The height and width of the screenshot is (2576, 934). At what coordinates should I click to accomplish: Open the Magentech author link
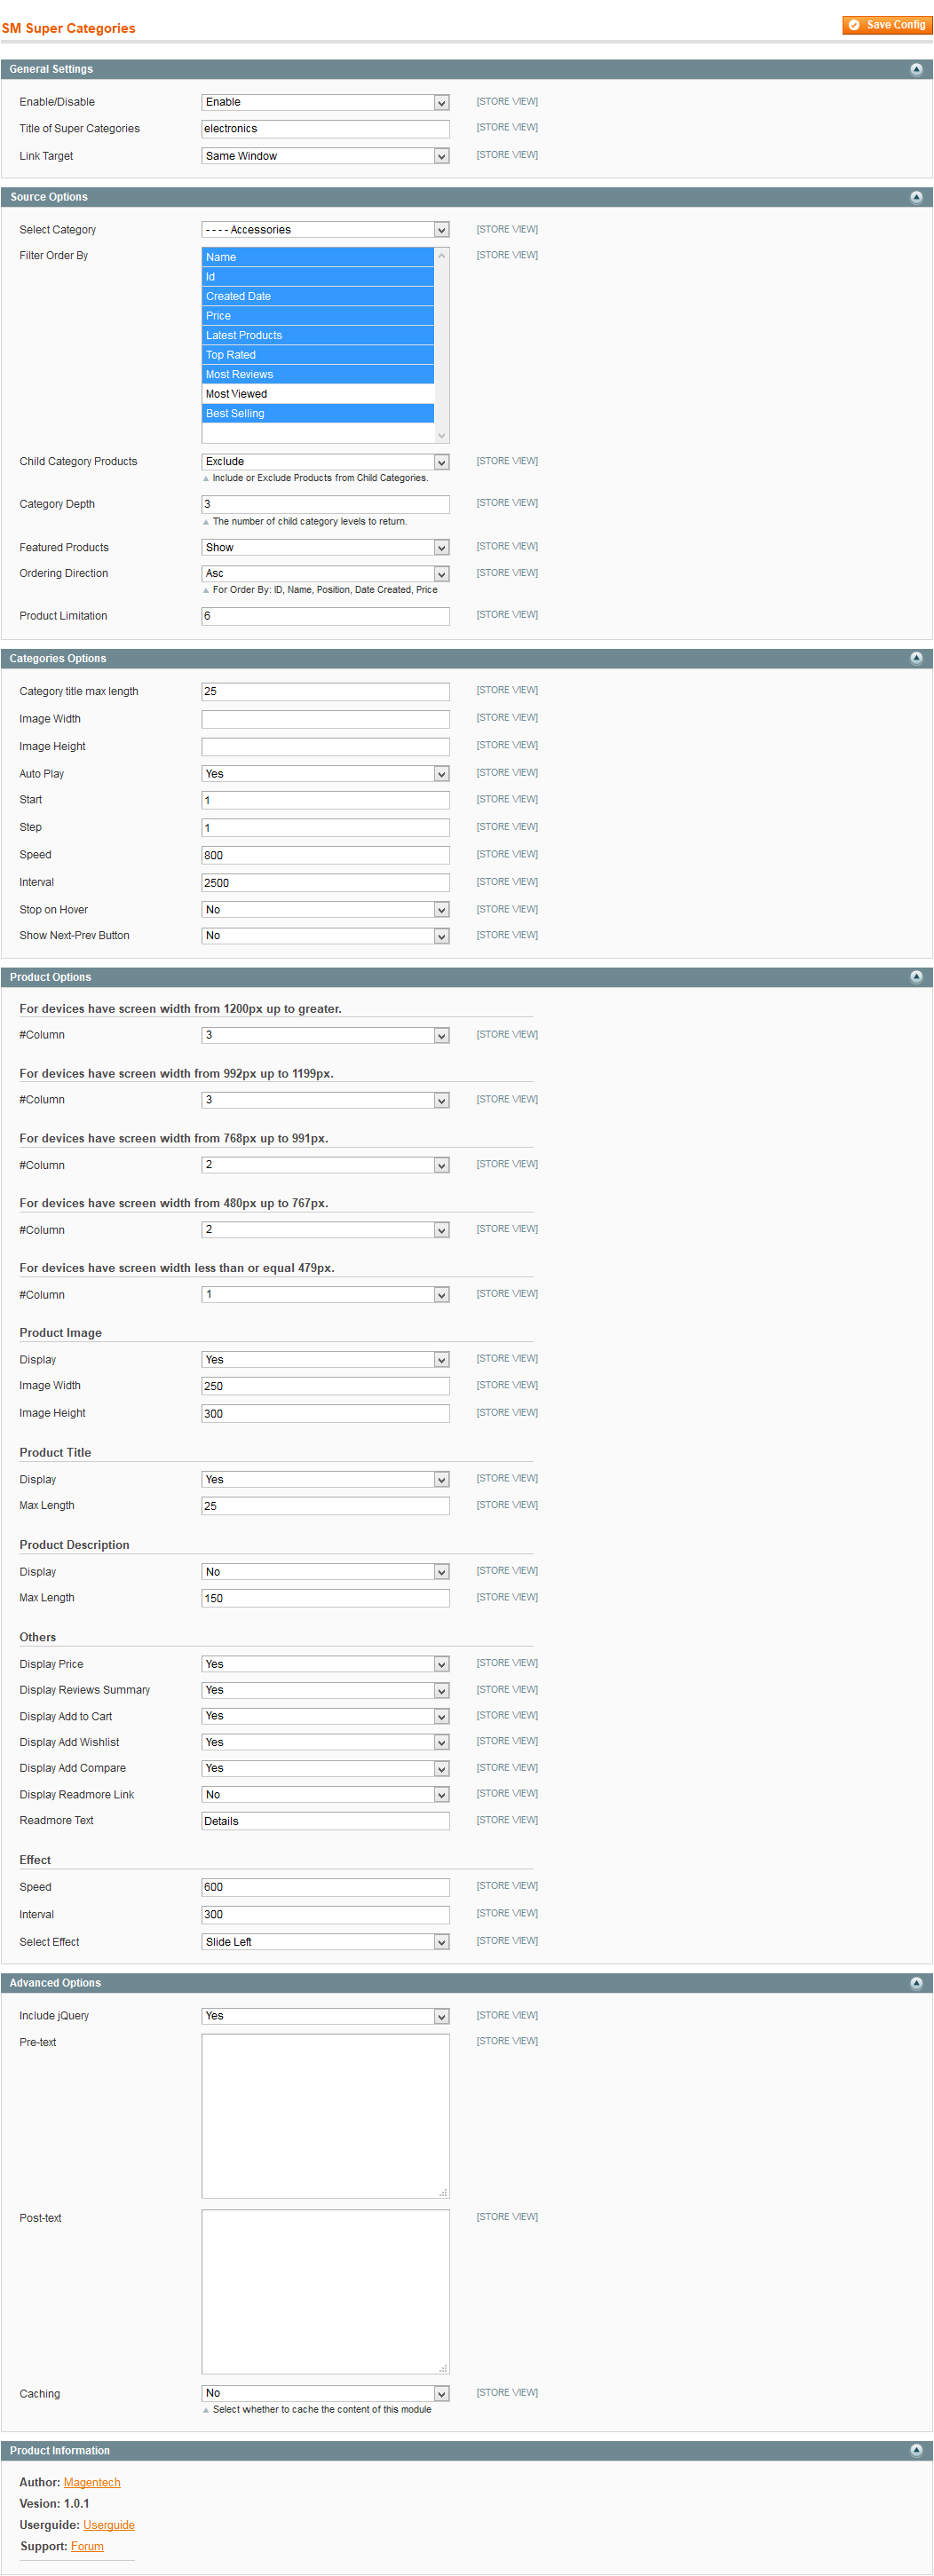tap(92, 2483)
